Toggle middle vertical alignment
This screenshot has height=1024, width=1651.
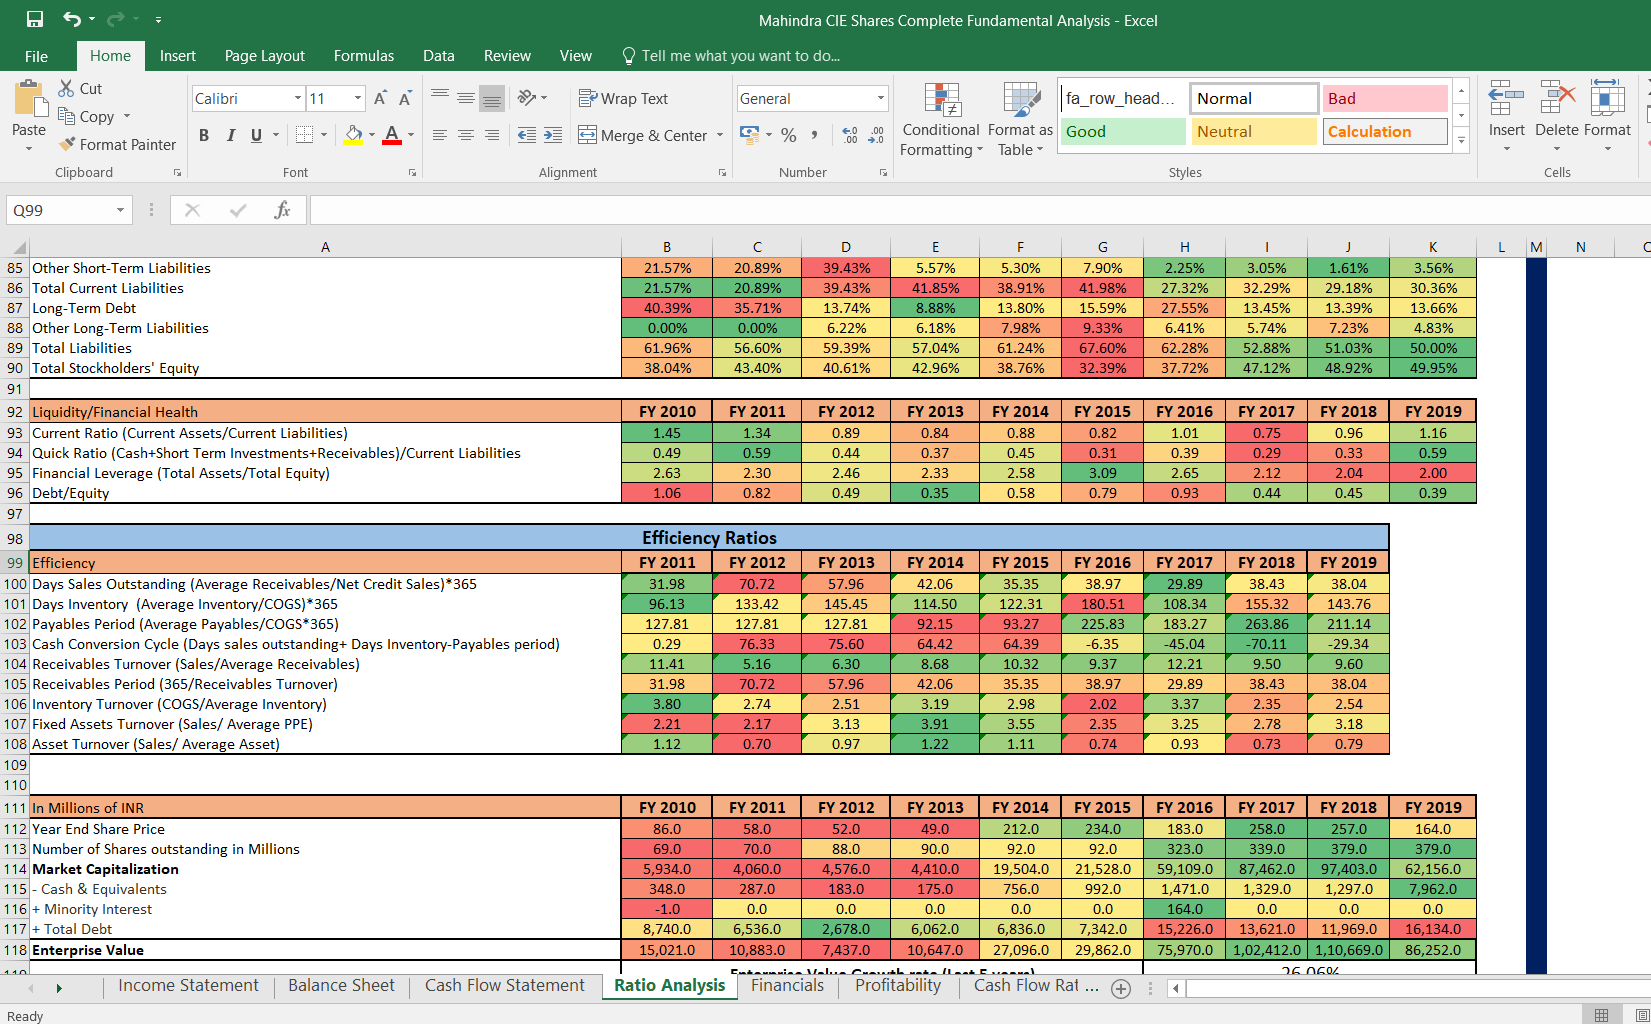pos(466,98)
